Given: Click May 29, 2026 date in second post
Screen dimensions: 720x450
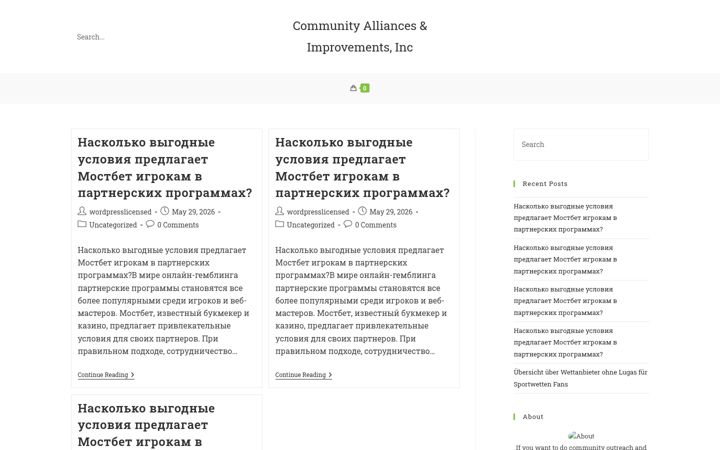Looking at the screenshot, I should pos(391,212).
